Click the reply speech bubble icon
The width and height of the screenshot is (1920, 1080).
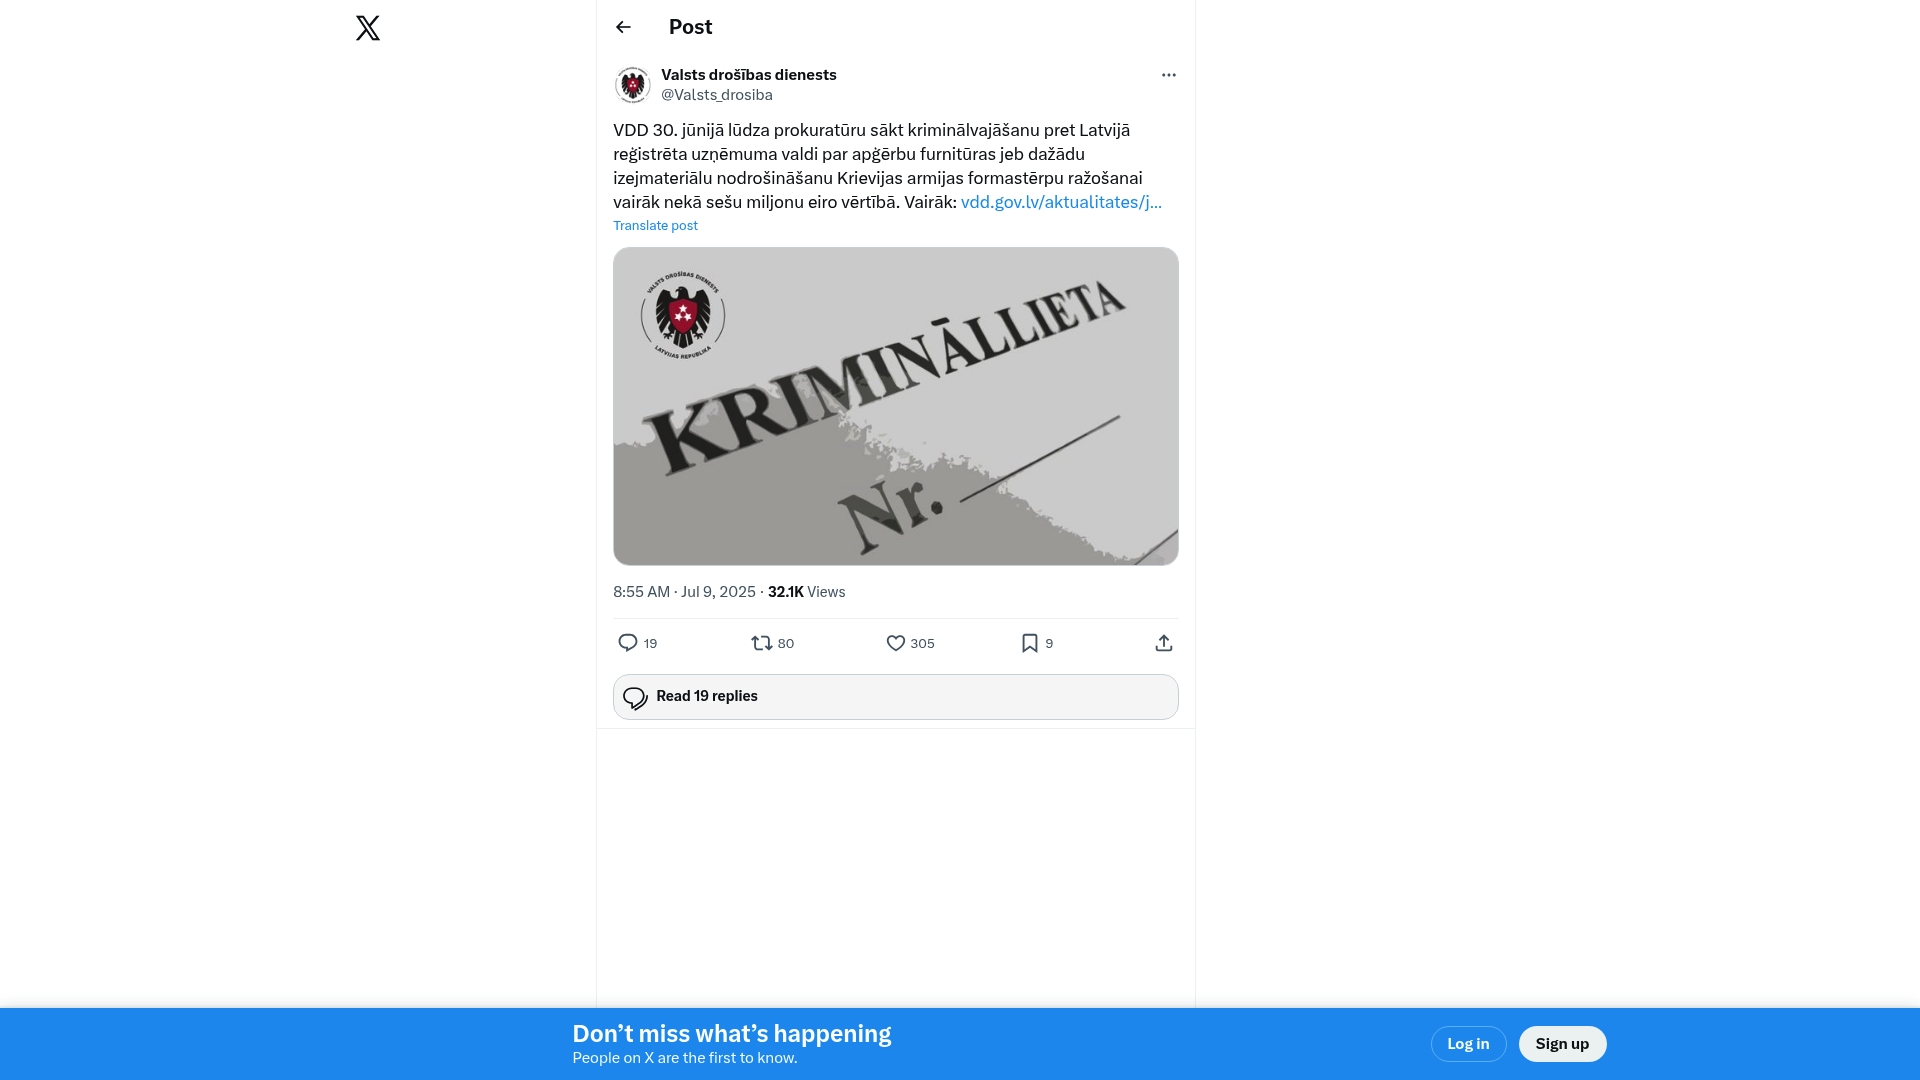(628, 643)
